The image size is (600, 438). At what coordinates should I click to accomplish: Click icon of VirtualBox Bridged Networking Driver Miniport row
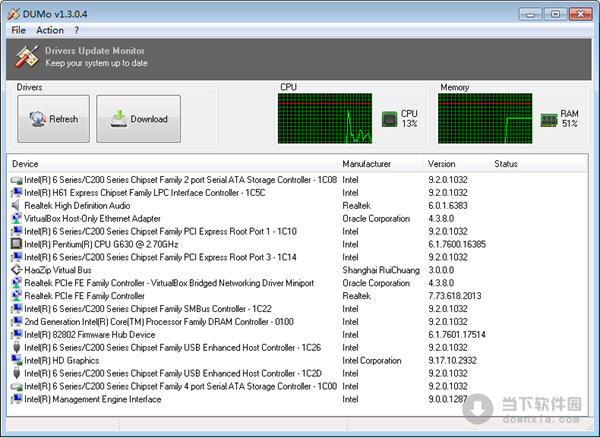click(x=16, y=283)
